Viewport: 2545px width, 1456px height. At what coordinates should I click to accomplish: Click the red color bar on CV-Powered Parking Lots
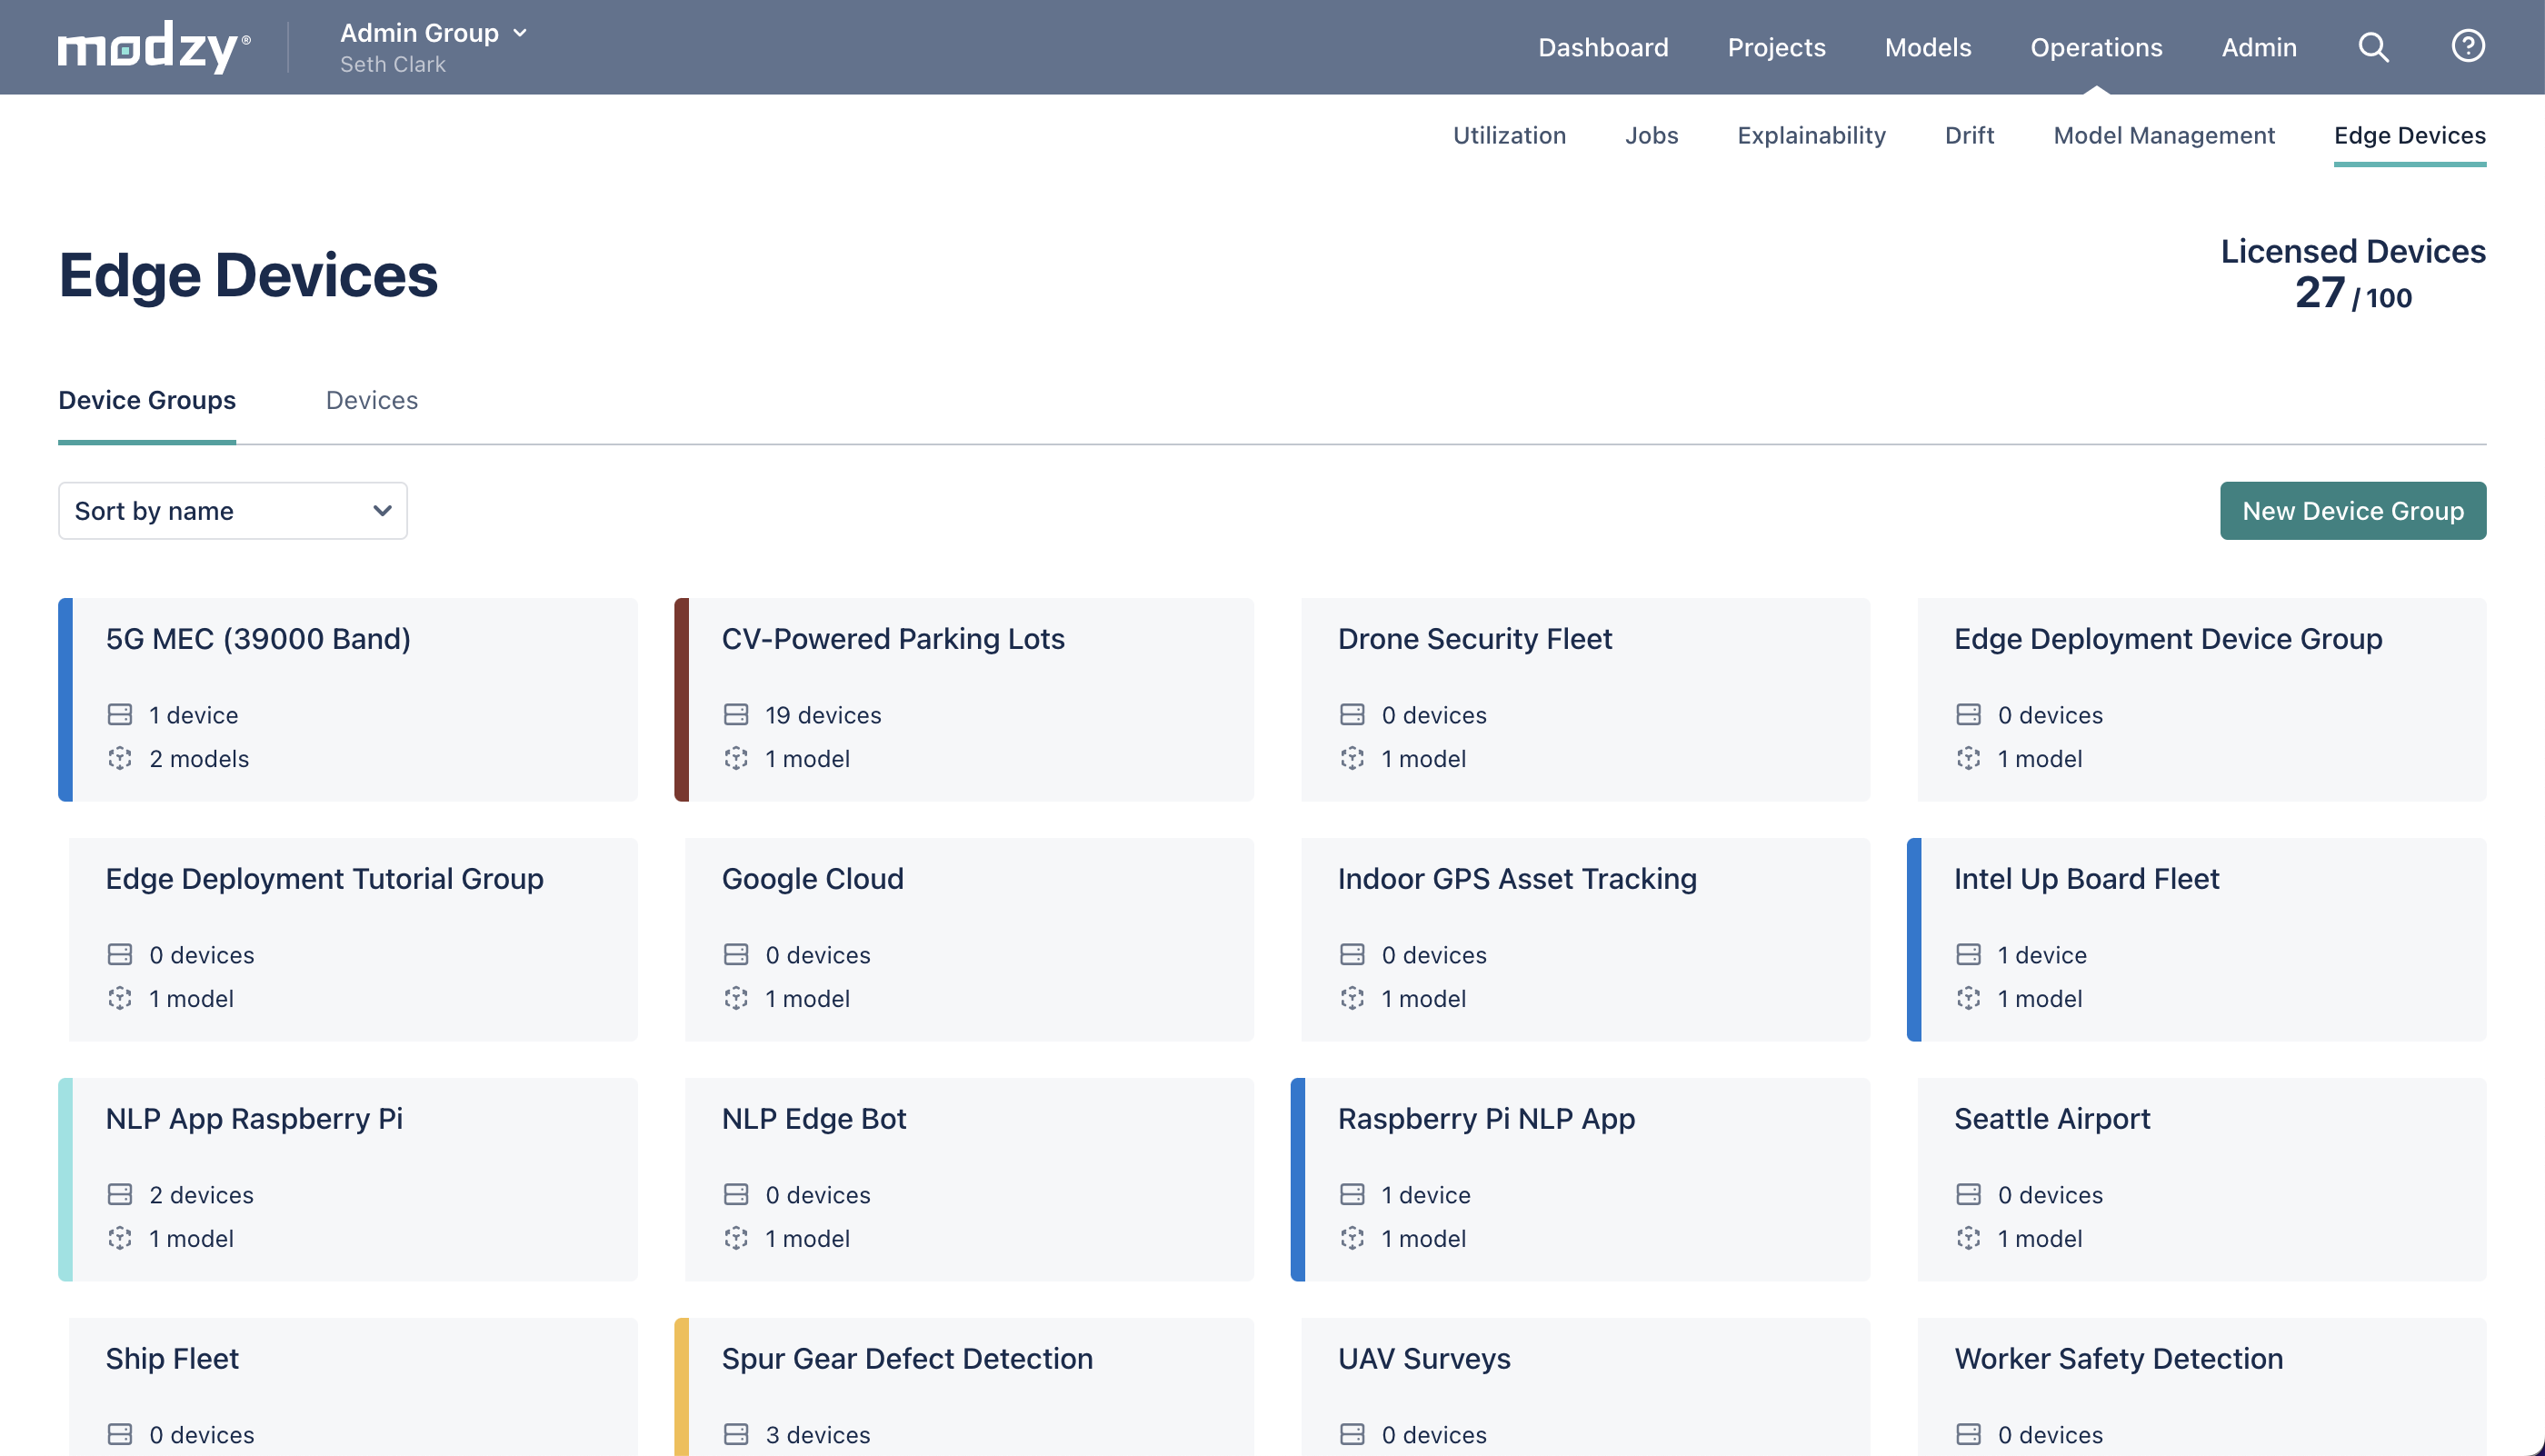[x=681, y=699]
